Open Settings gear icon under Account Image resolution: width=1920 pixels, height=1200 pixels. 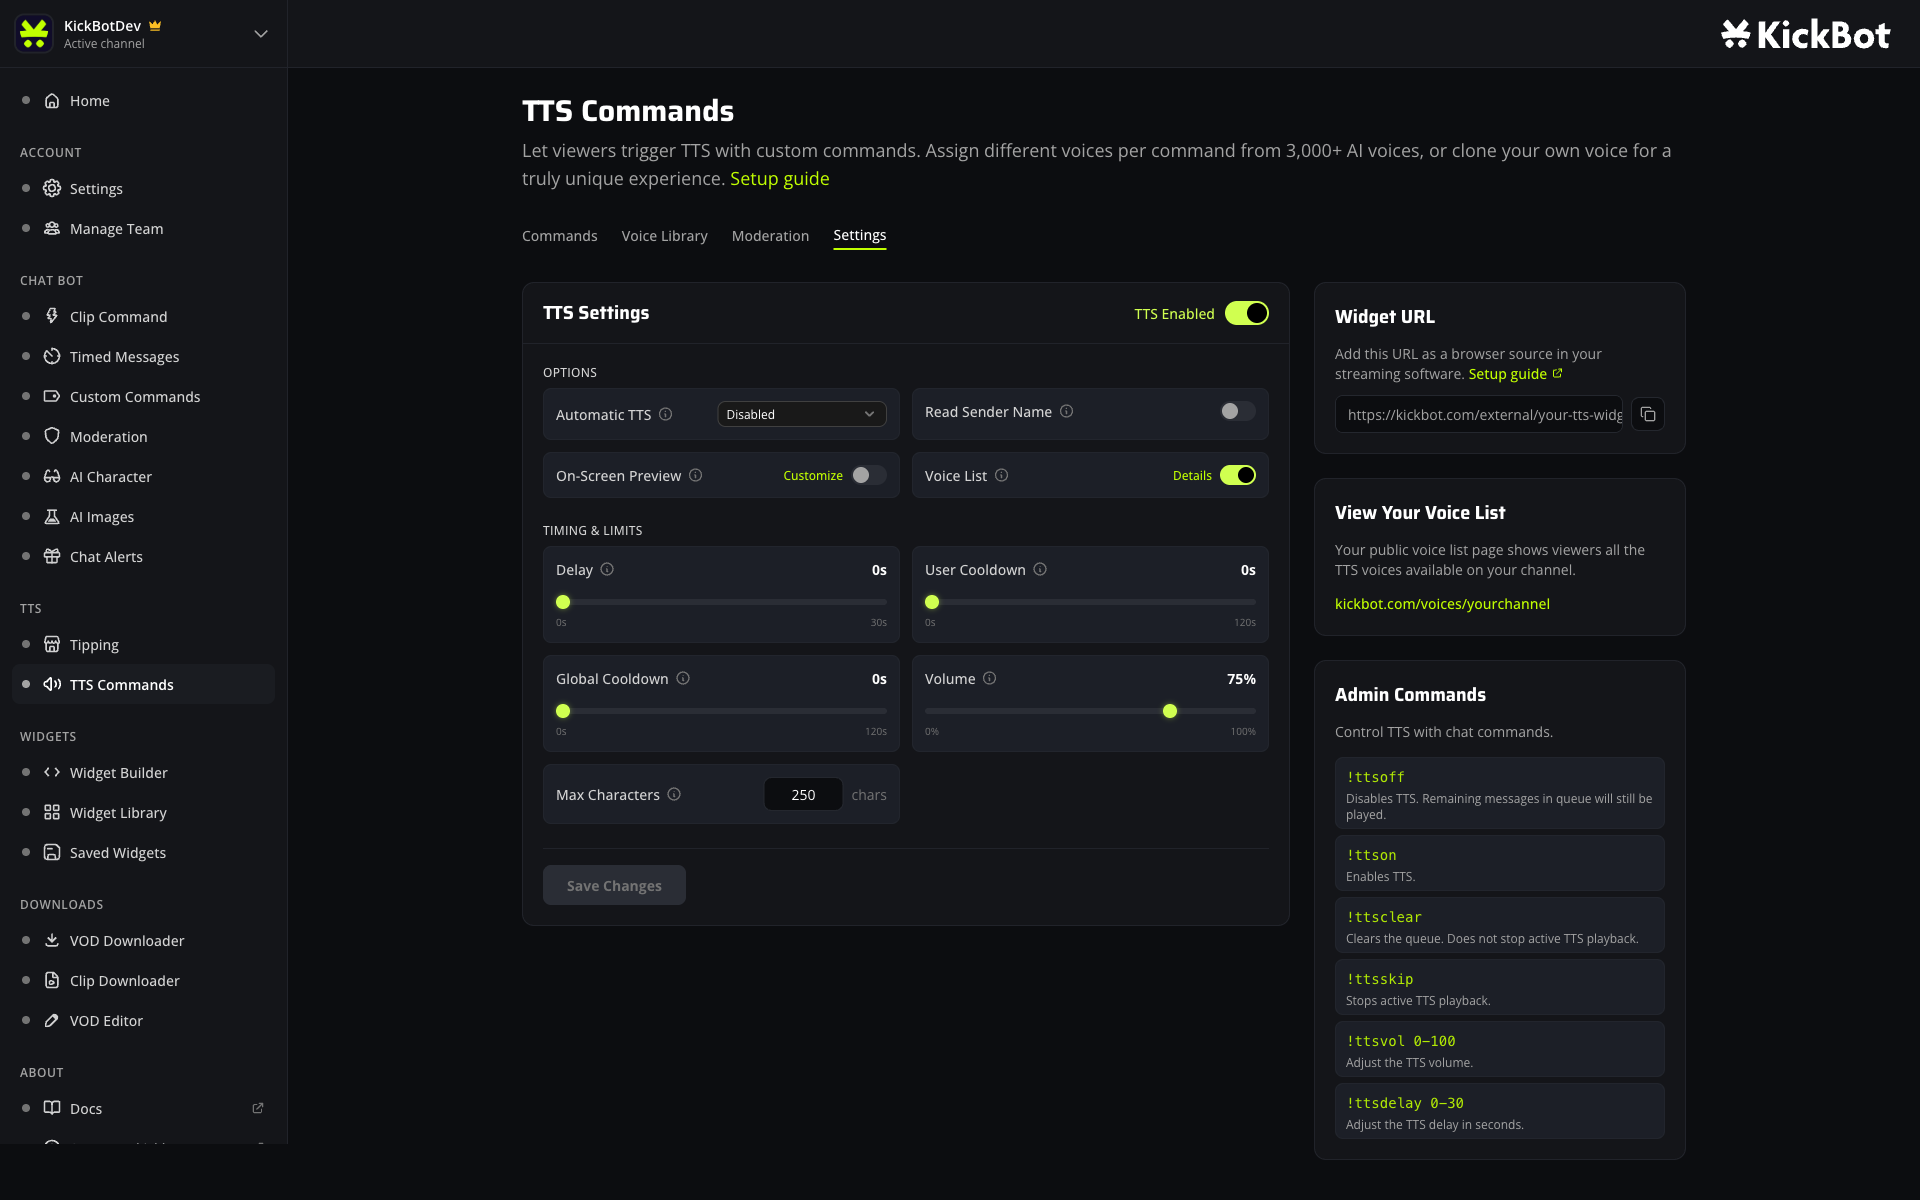click(52, 189)
